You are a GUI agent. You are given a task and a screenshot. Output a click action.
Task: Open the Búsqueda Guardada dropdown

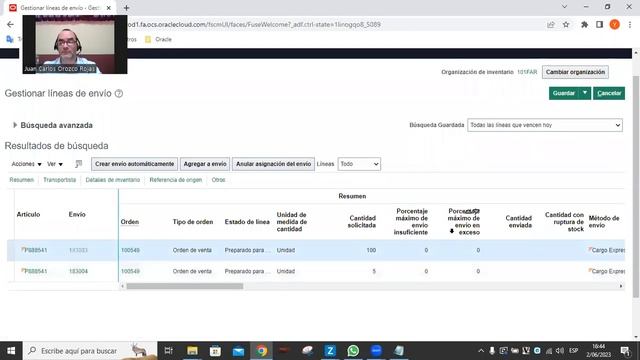point(544,125)
